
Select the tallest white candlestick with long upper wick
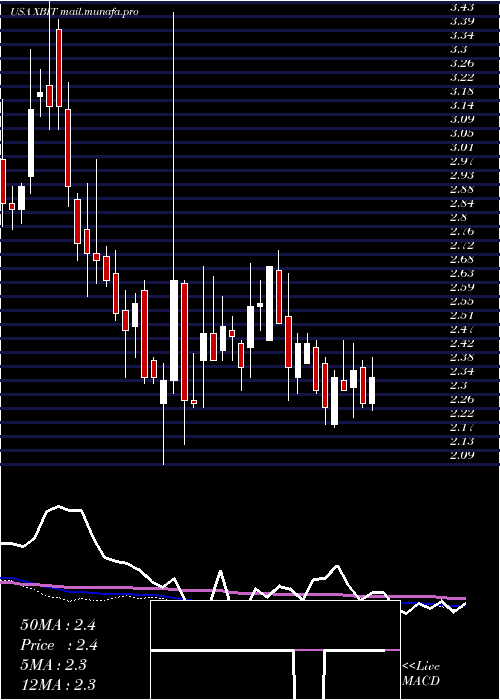pos(174,330)
